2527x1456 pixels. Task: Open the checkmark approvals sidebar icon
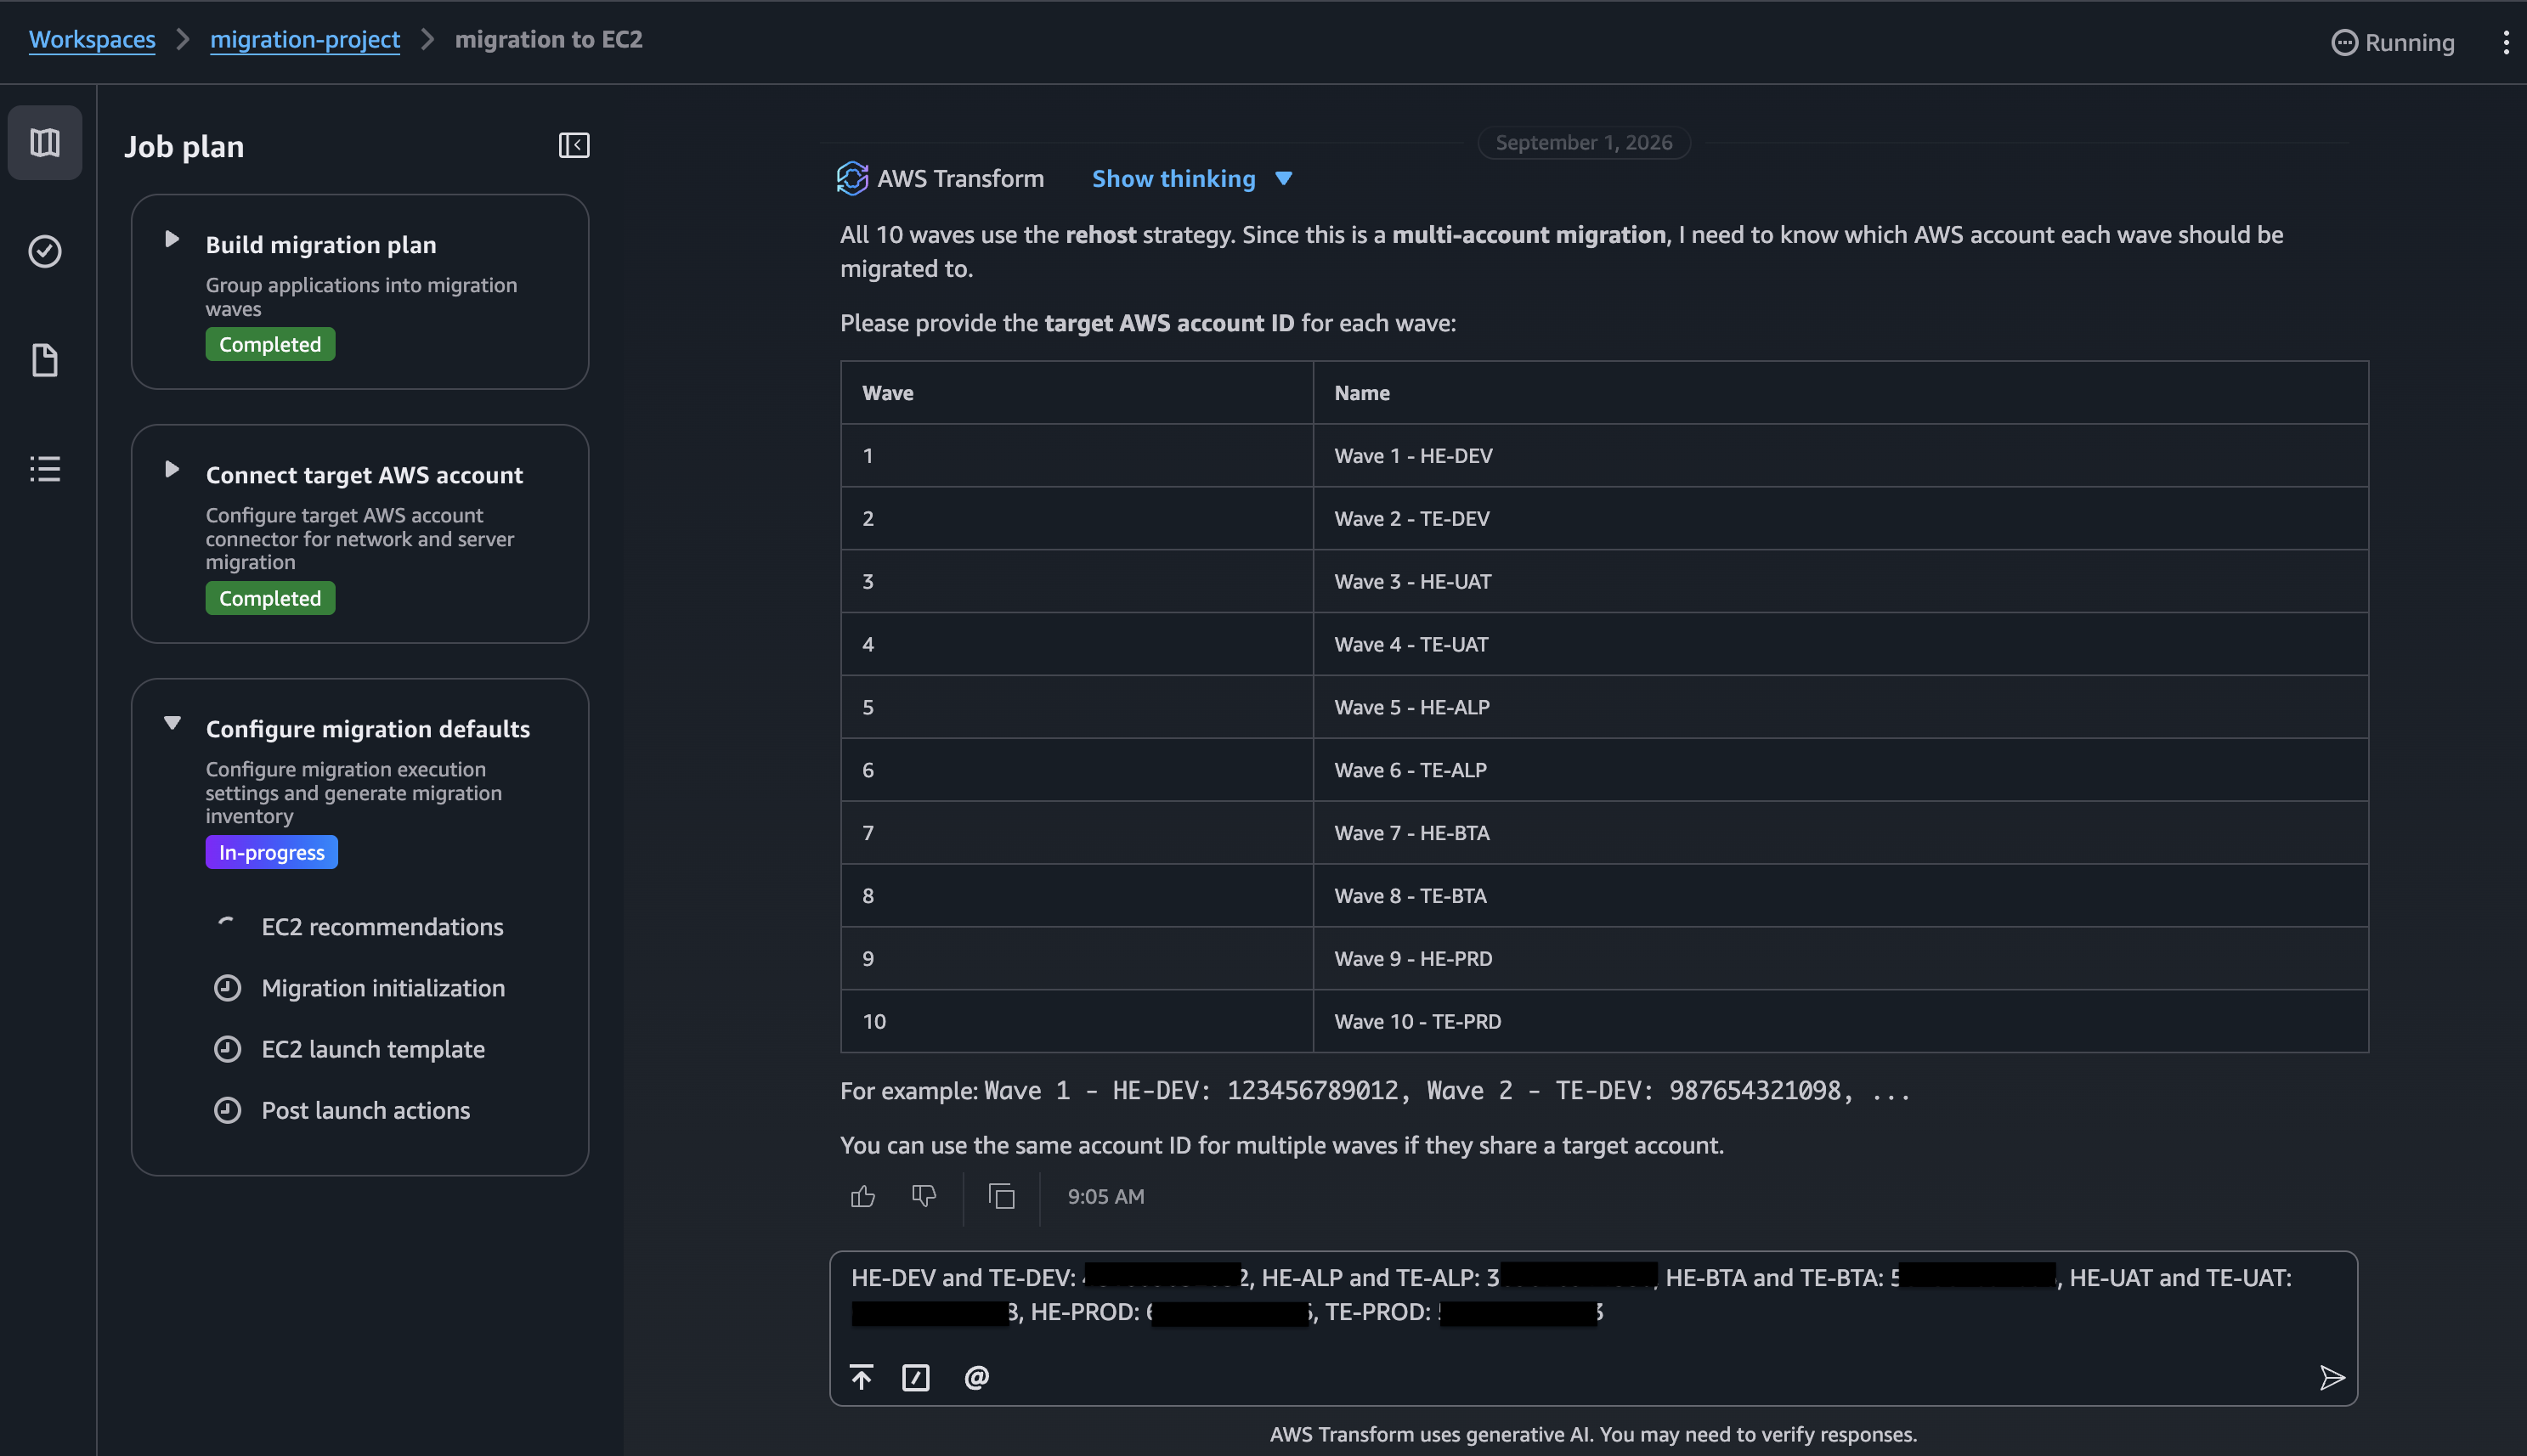45,251
